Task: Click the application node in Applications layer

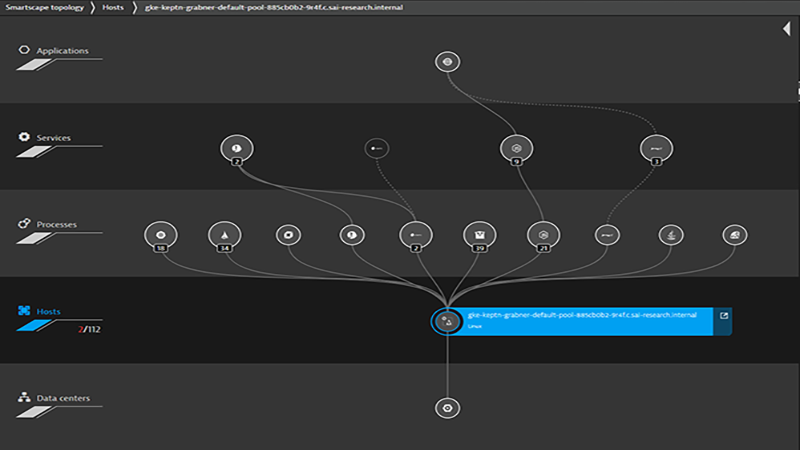Action: (448, 62)
